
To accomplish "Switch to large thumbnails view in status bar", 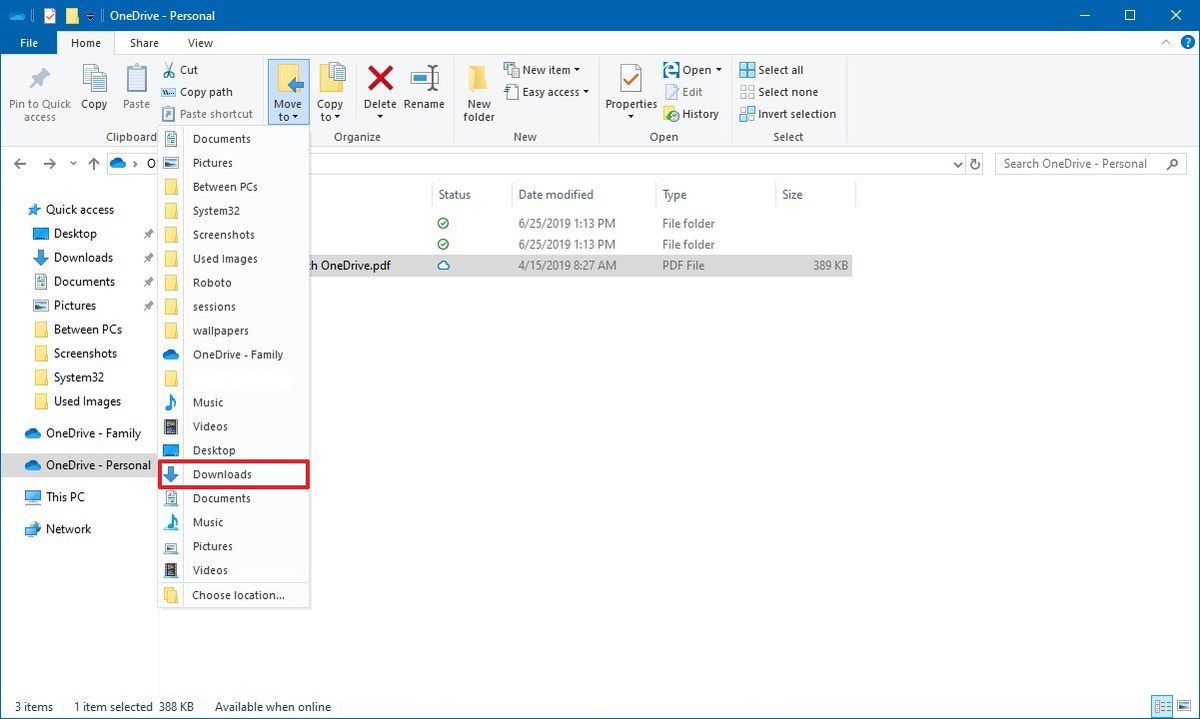I will (1185, 706).
